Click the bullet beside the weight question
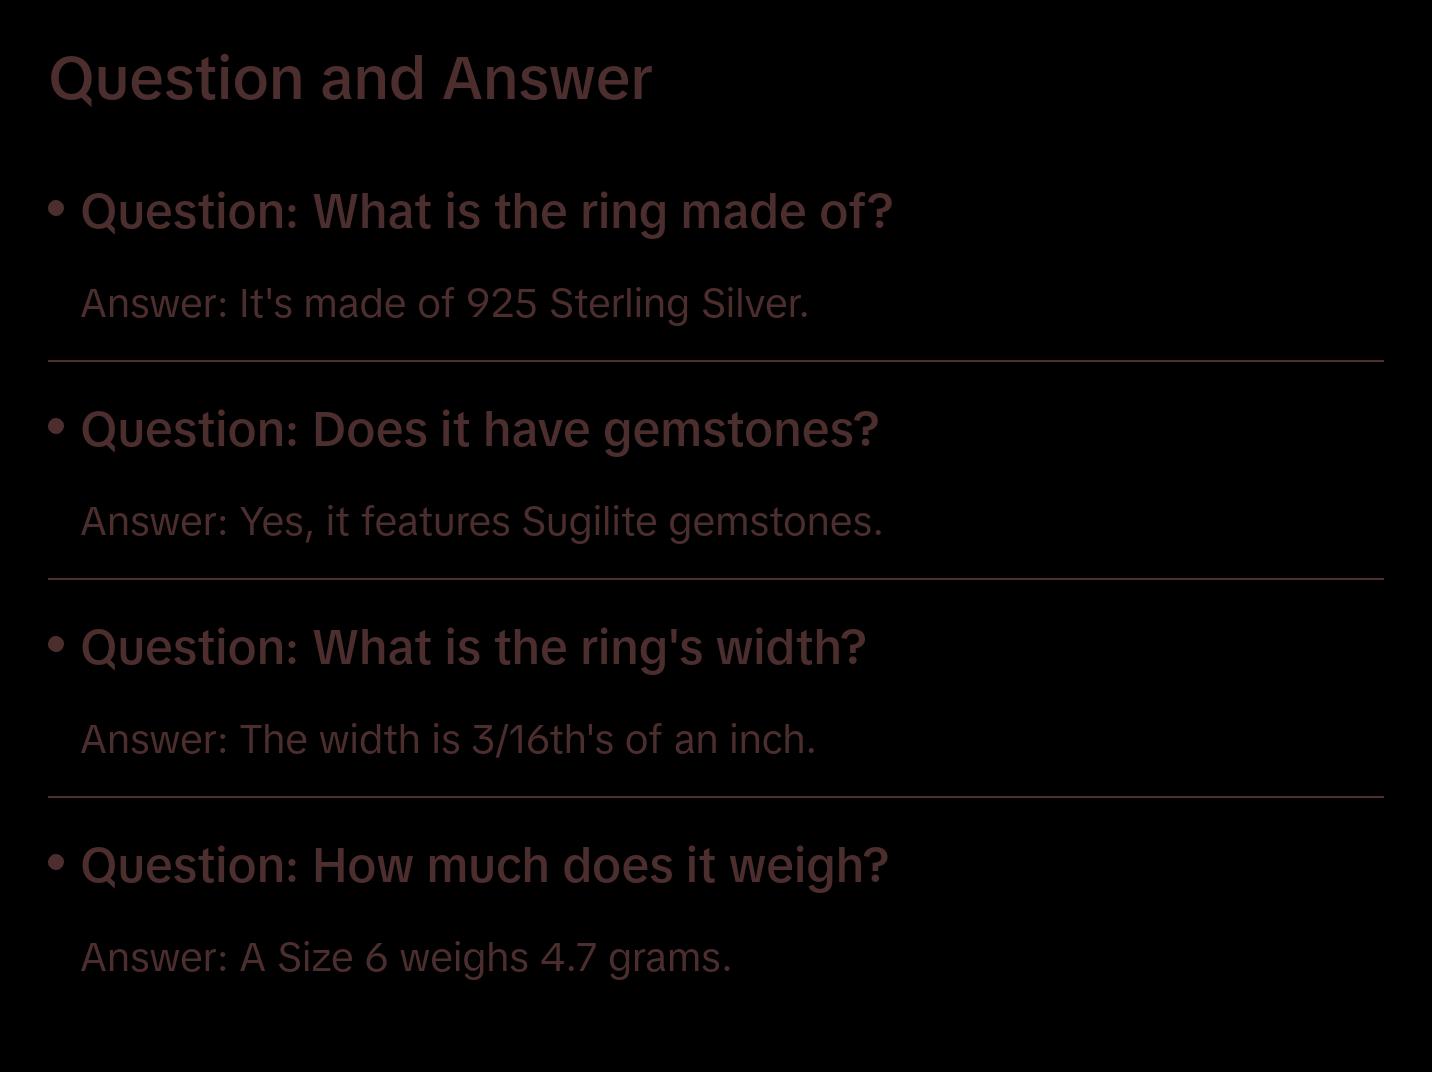1432x1072 pixels. tap(57, 863)
